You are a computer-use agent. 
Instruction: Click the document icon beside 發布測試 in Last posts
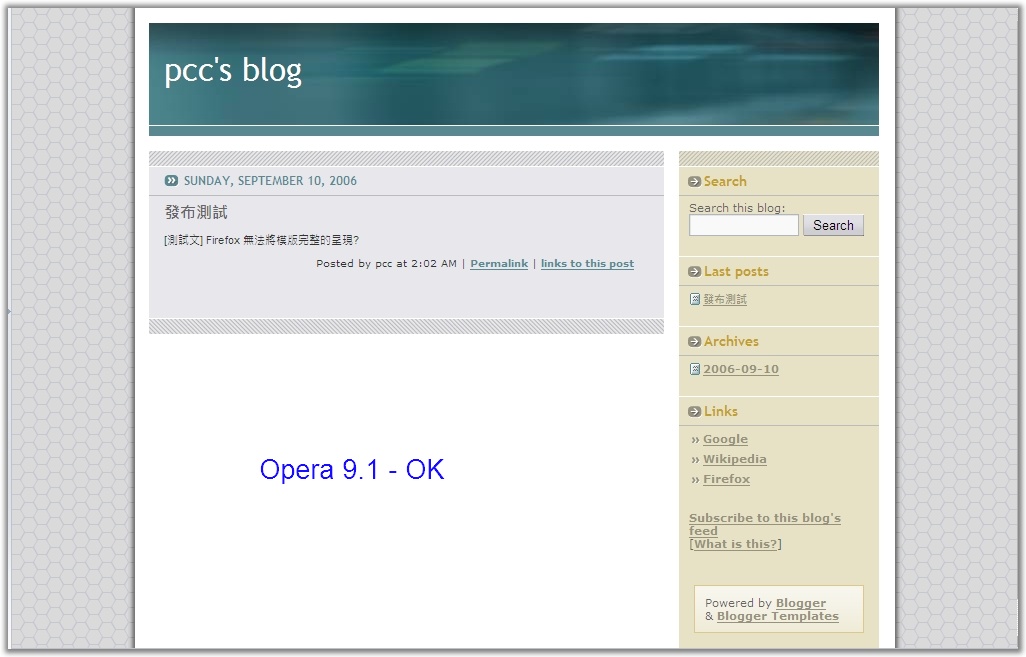(695, 299)
